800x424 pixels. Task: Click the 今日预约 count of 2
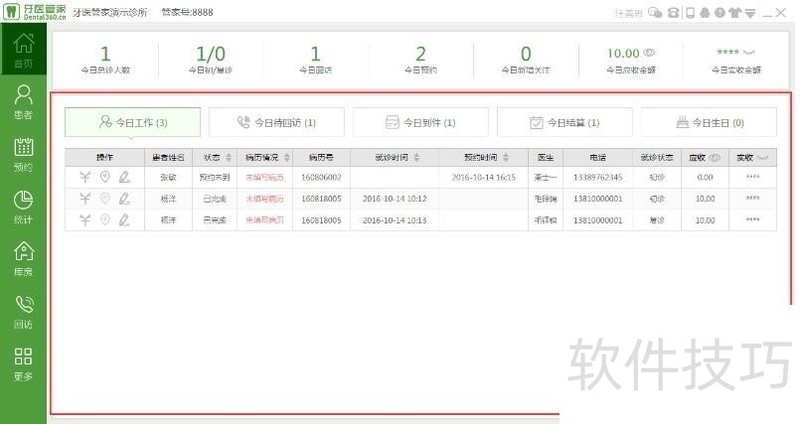420,54
